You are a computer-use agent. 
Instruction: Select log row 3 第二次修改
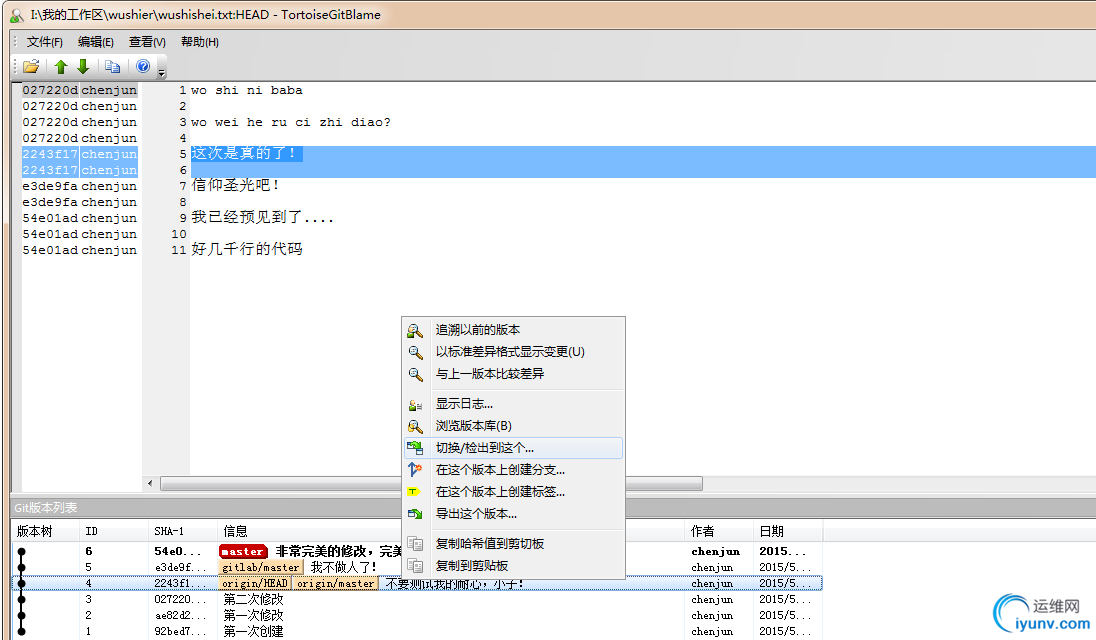(417, 599)
